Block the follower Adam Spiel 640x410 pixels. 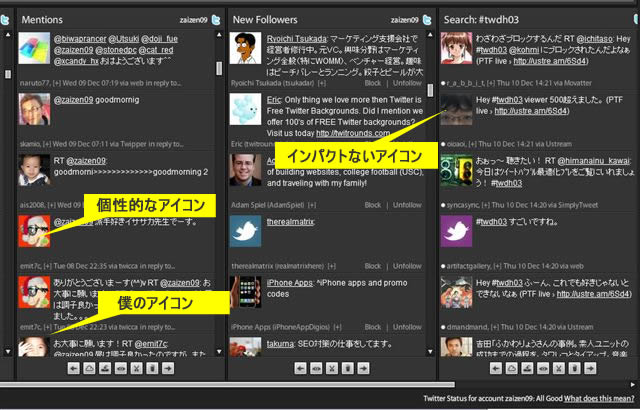coord(373,205)
